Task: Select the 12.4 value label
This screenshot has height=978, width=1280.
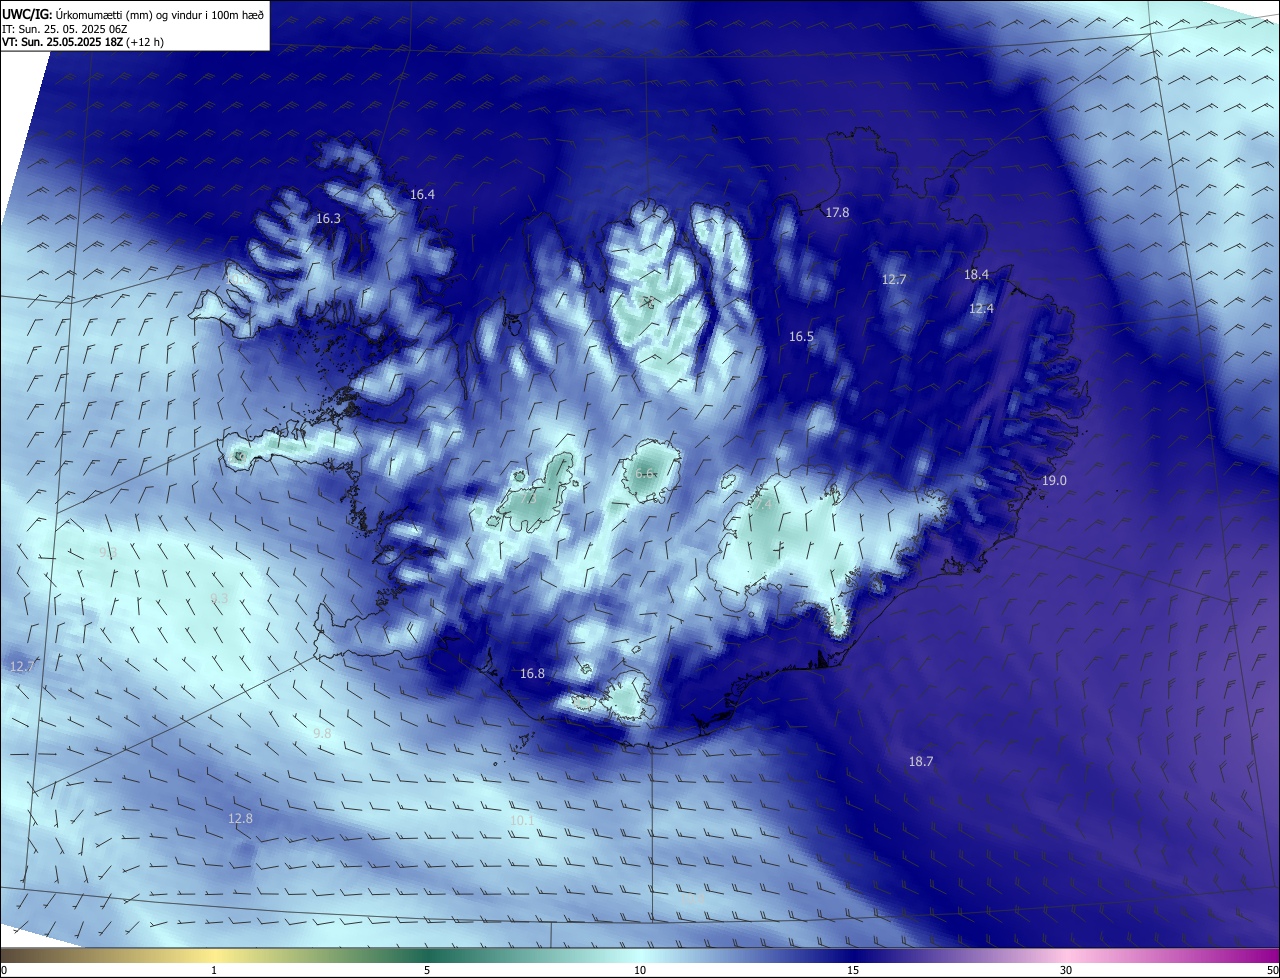Action: pyautogui.click(x=981, y=309)
